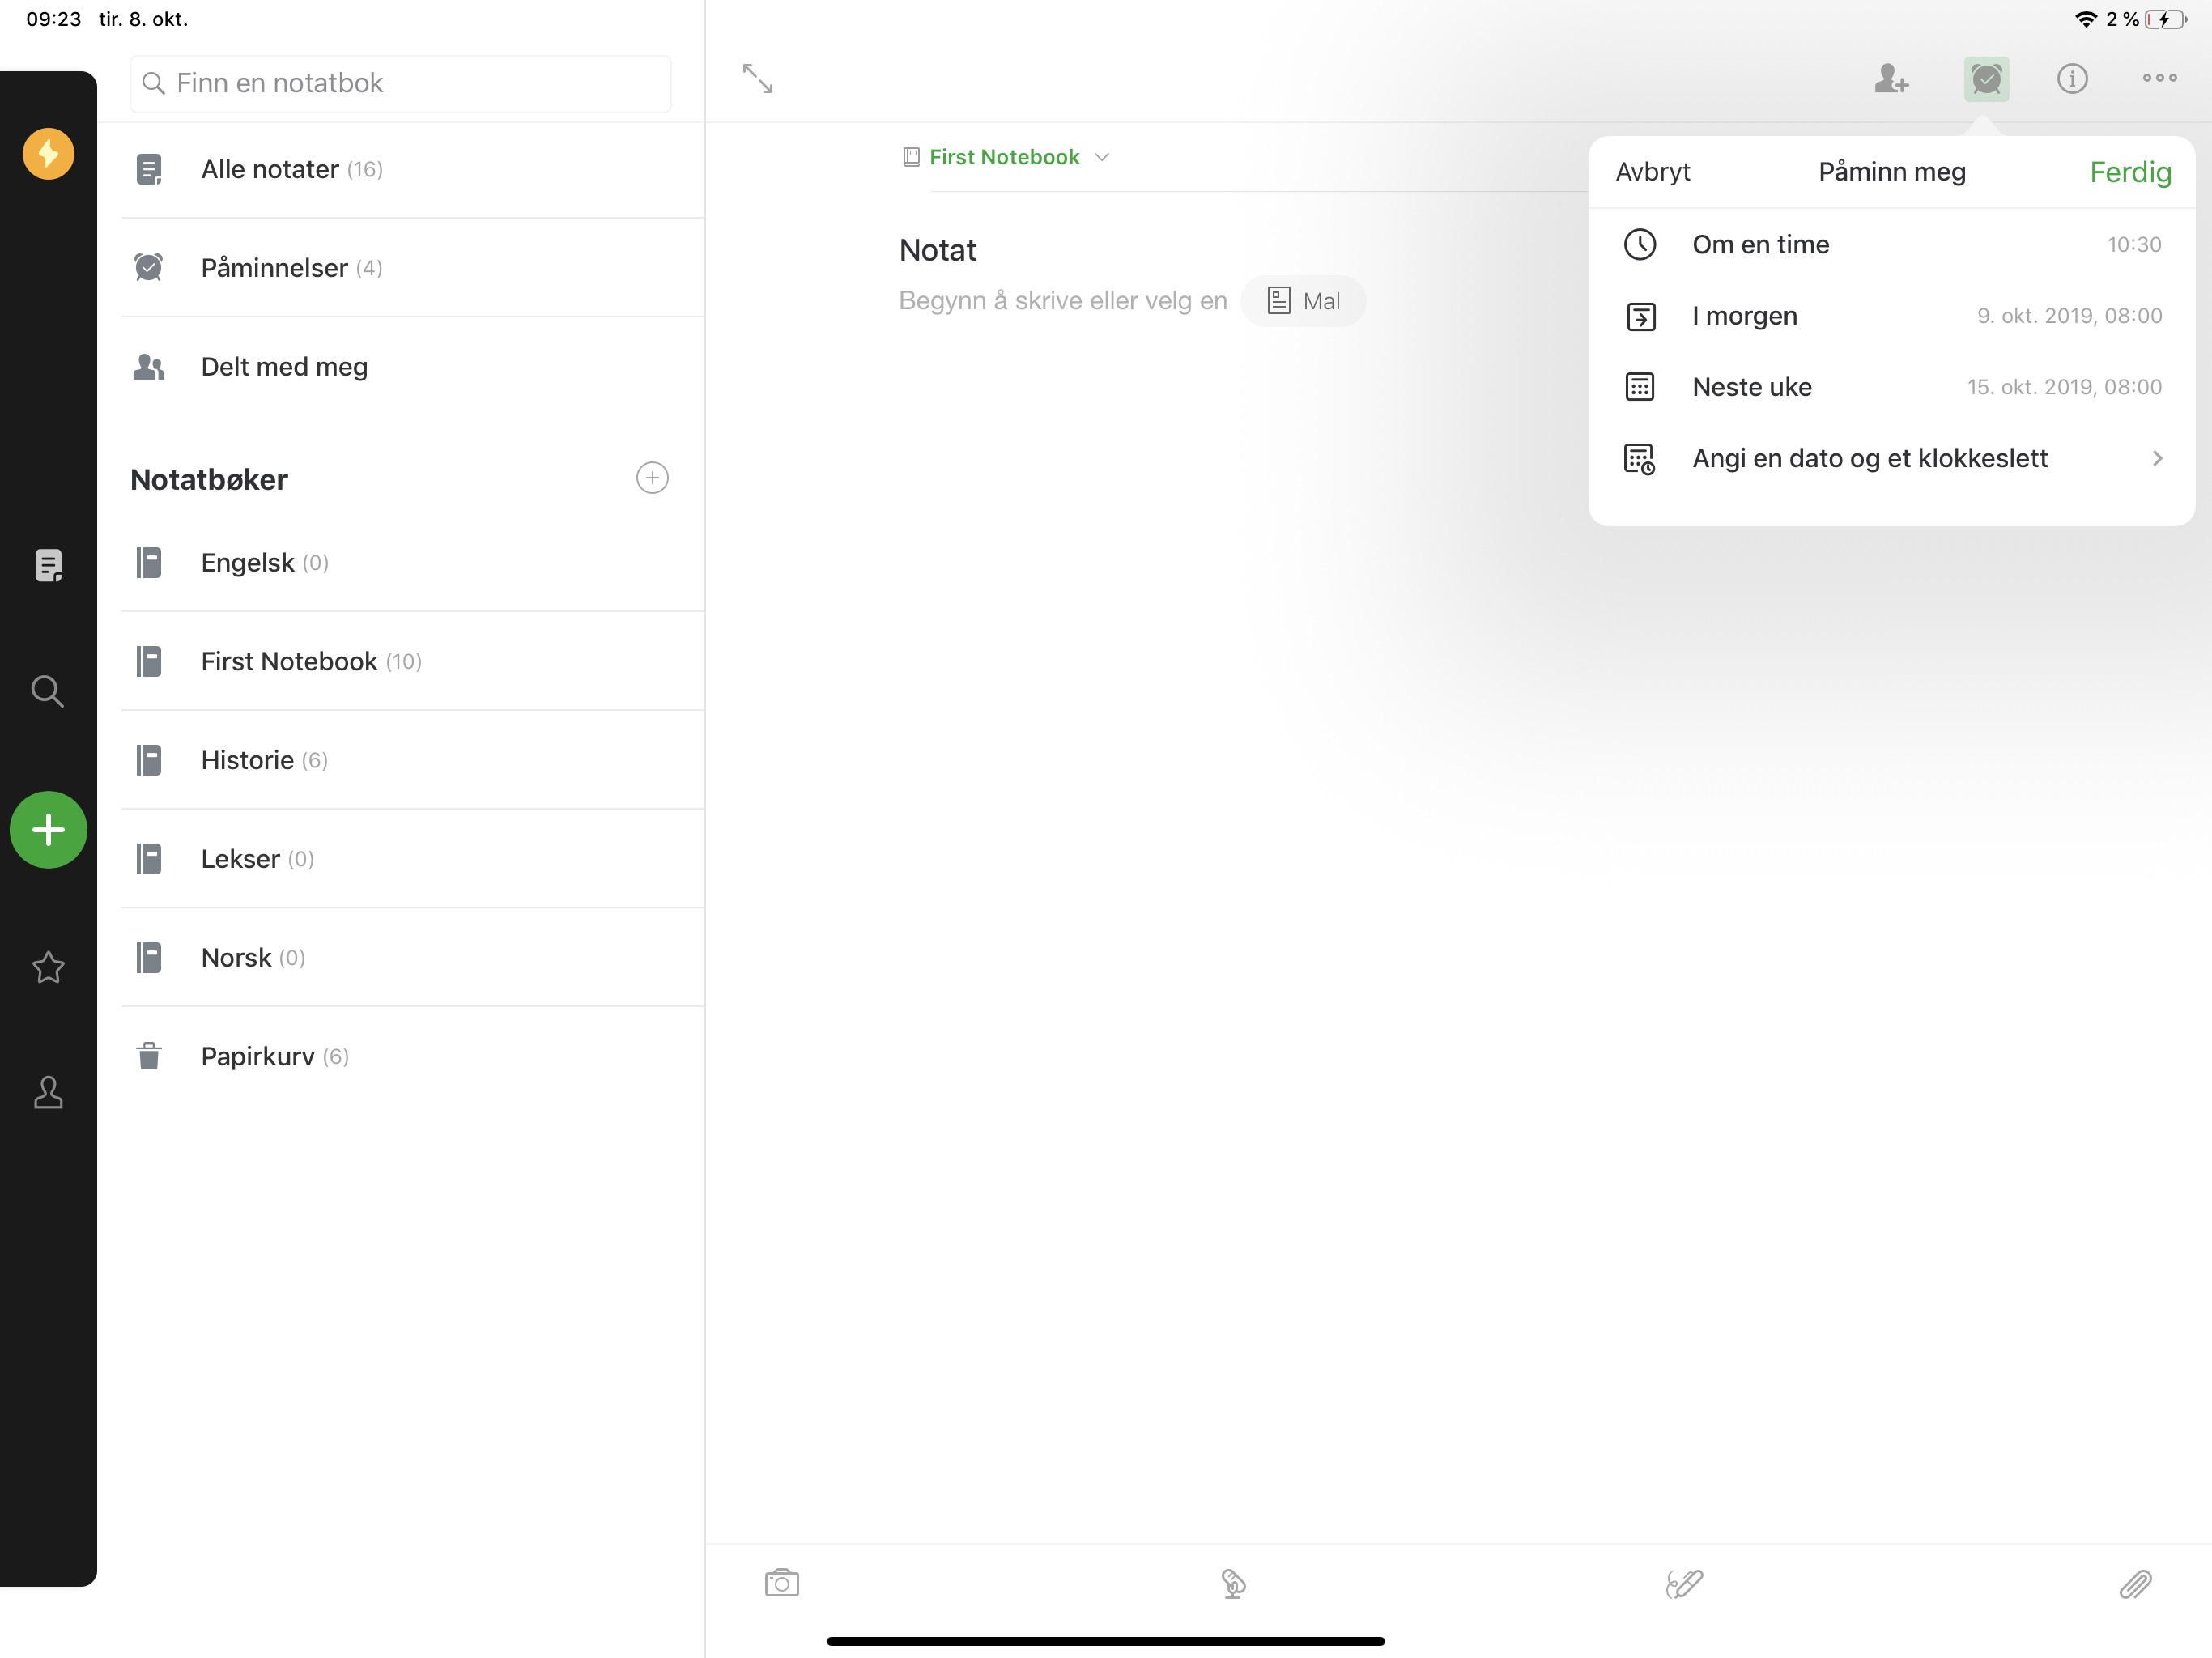
Task: Toggle the alarm clock reminder icon
Action: [1986, 79]
